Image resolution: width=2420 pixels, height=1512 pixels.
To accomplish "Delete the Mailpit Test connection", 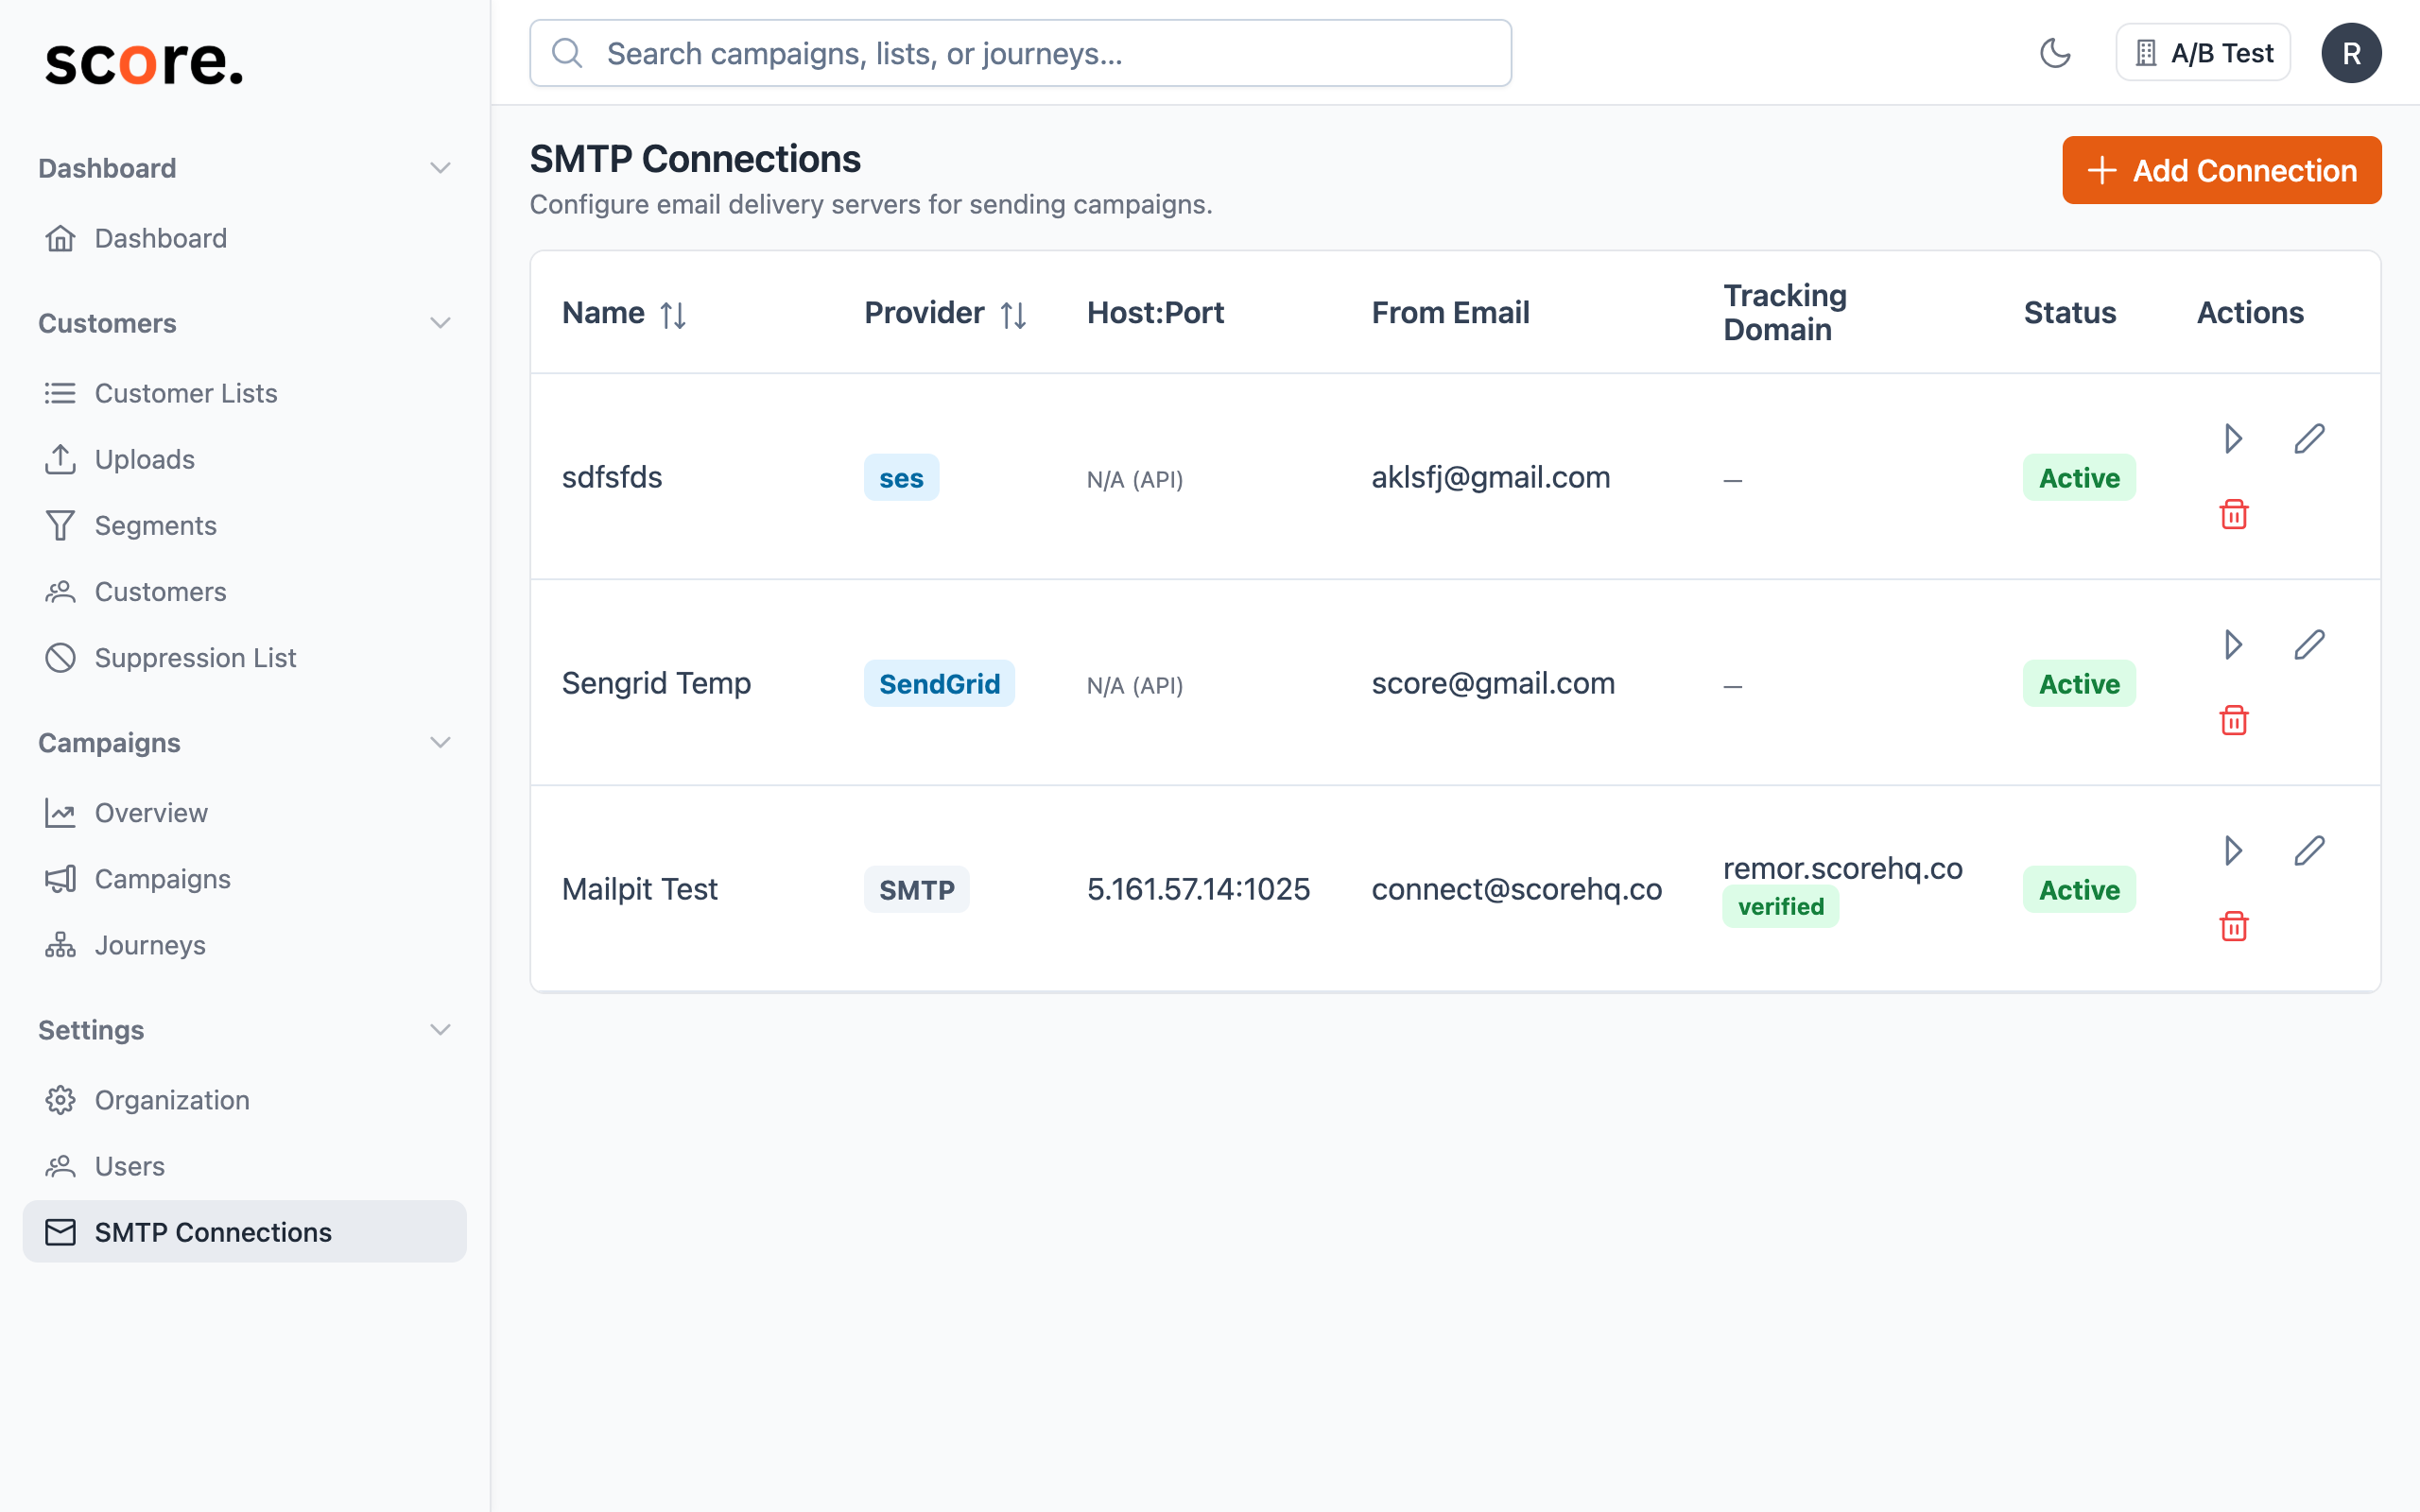I will [x=2233, y=927].
